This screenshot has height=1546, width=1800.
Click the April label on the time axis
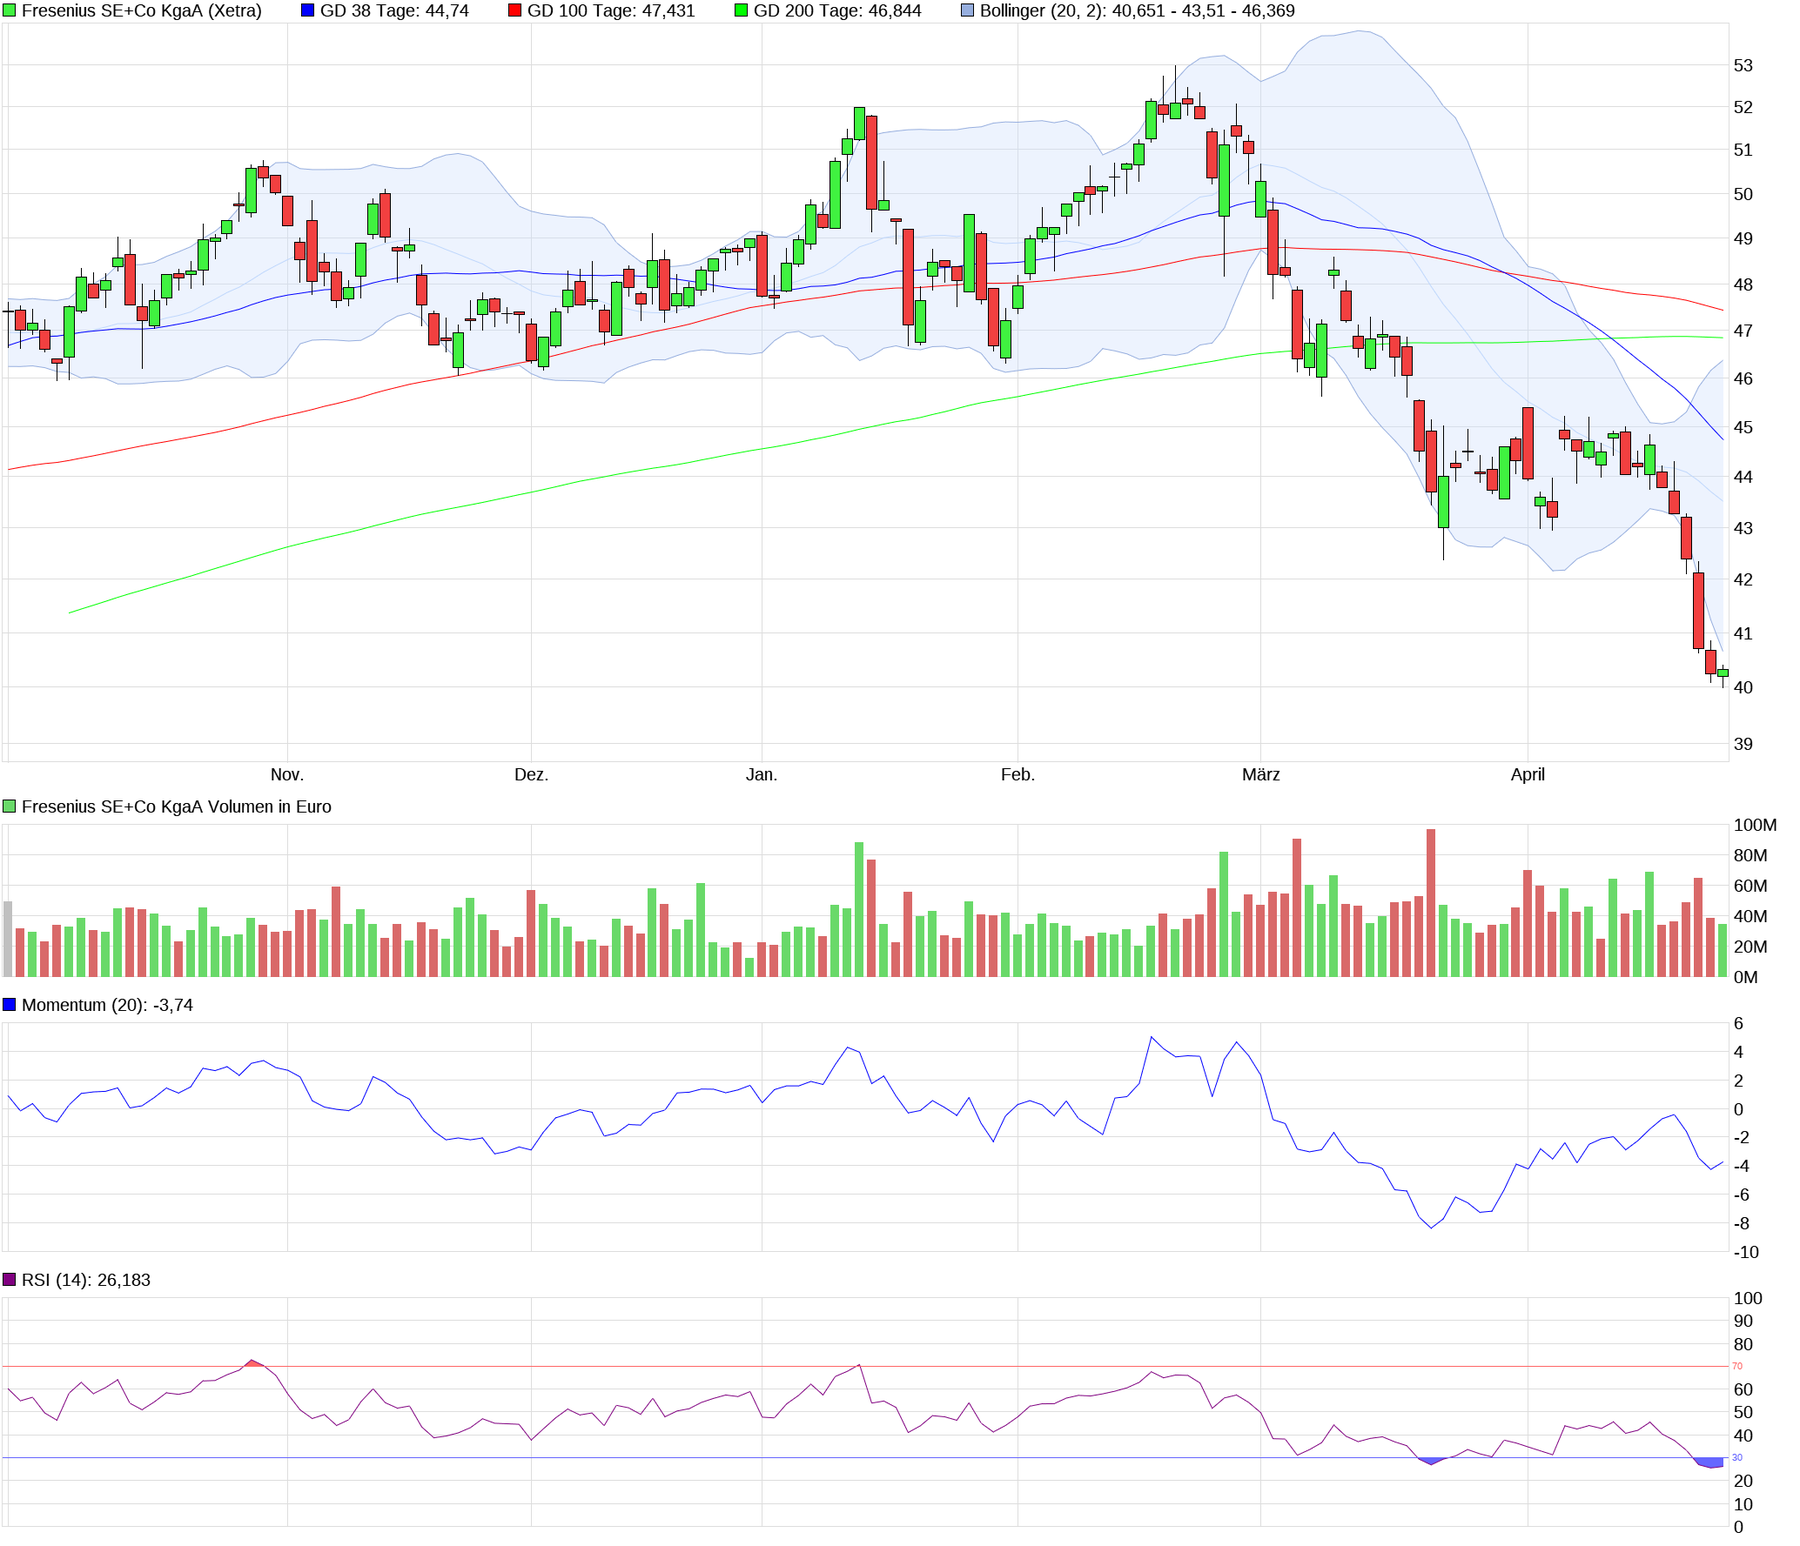pos(1528,775)
